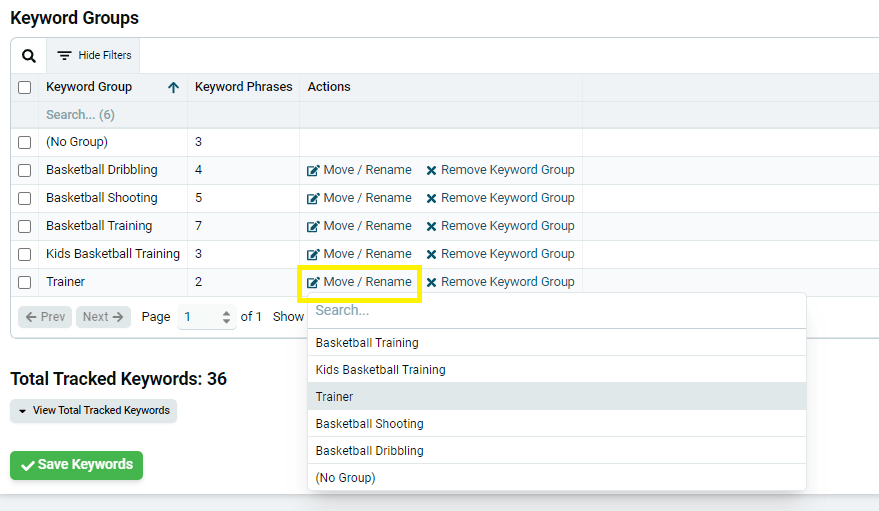Remove the Basketball Dribbling keyword group
Screen dimensions: 879x511
(x=500, y=170)
